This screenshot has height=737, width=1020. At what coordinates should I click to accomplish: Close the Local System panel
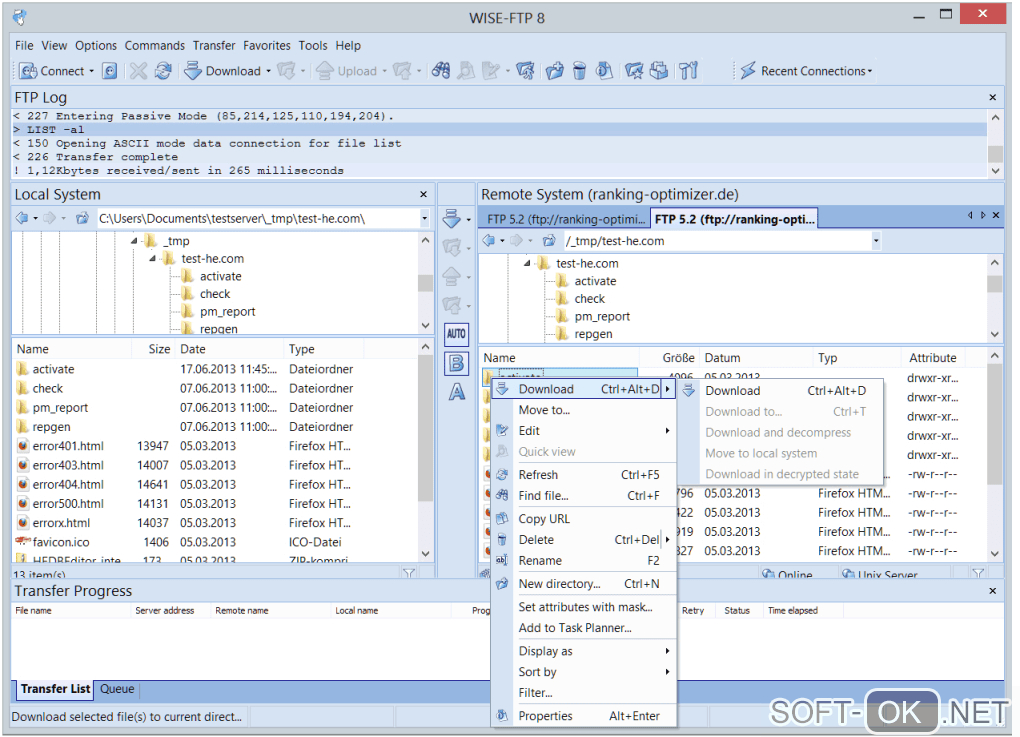click(x=423, y=194)
